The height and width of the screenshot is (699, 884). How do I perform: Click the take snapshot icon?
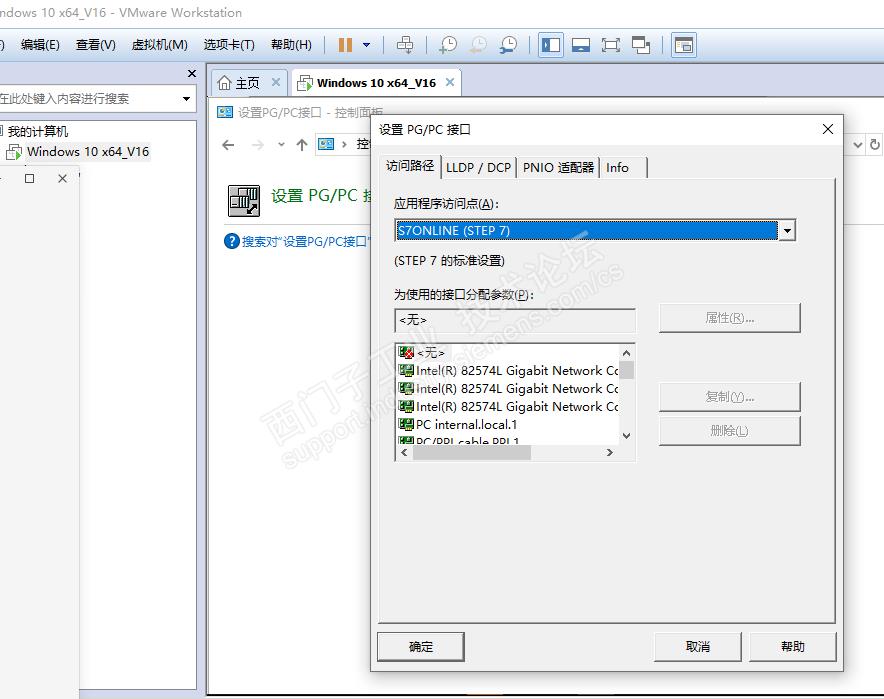tap(448, 45)
